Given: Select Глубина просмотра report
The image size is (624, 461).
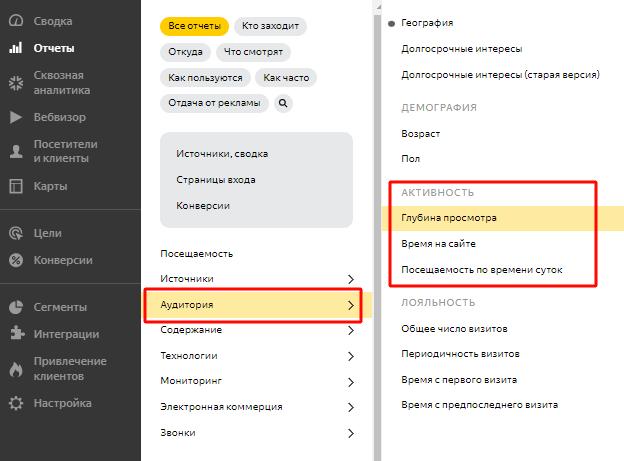Looking at the screenshot, I should point(449,218).
